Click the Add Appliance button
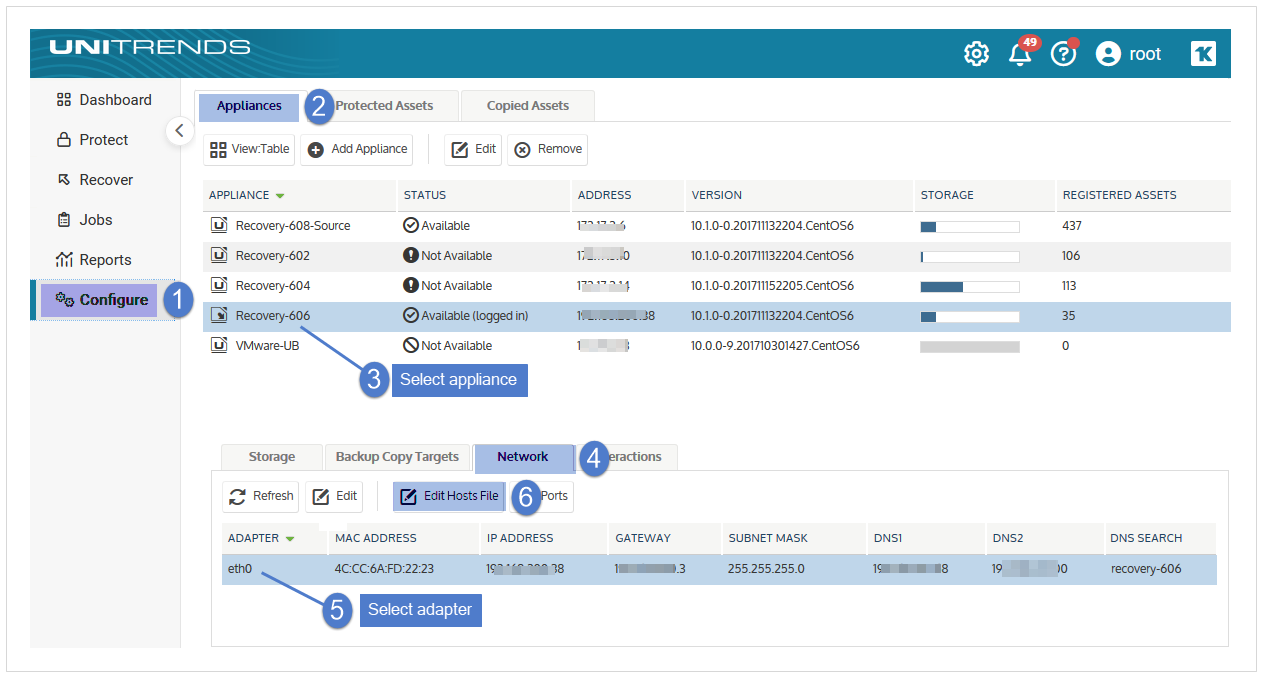This screenshot has height=692, width=1283. point(357,149)
